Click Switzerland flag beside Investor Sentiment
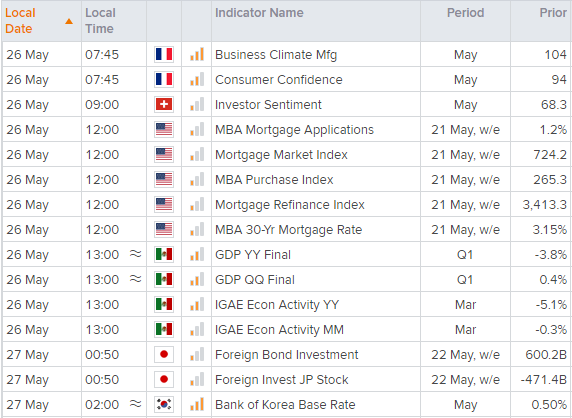This screenshot has height=418, width=572. (164, 104)
